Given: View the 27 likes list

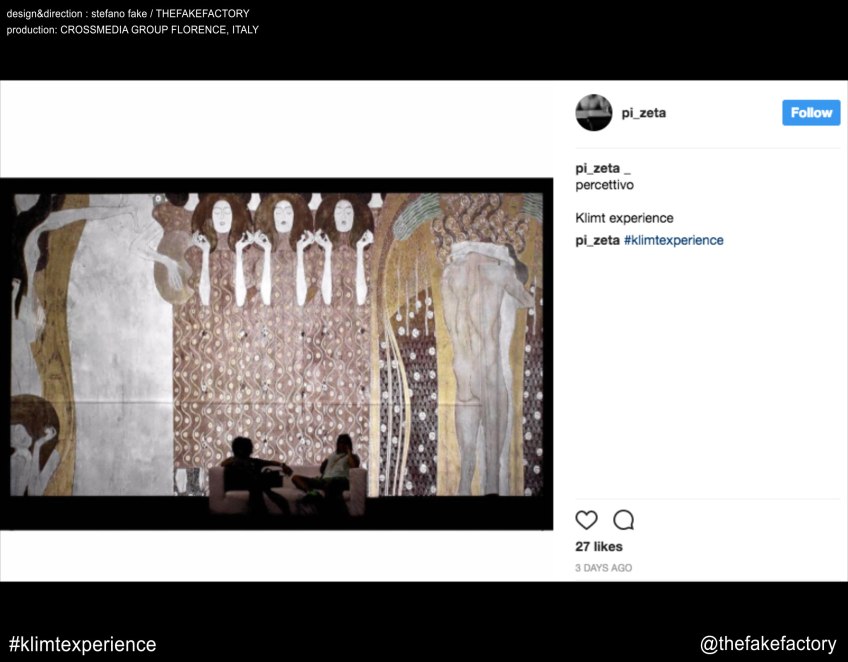Looking at the screenshot, I should (599, 547).
